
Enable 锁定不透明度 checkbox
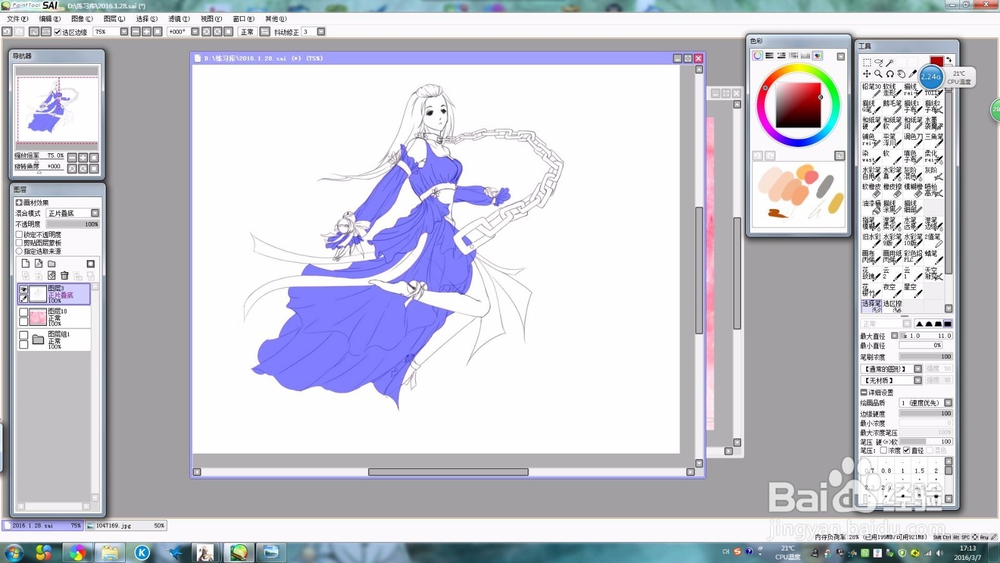tap(19, 235)
